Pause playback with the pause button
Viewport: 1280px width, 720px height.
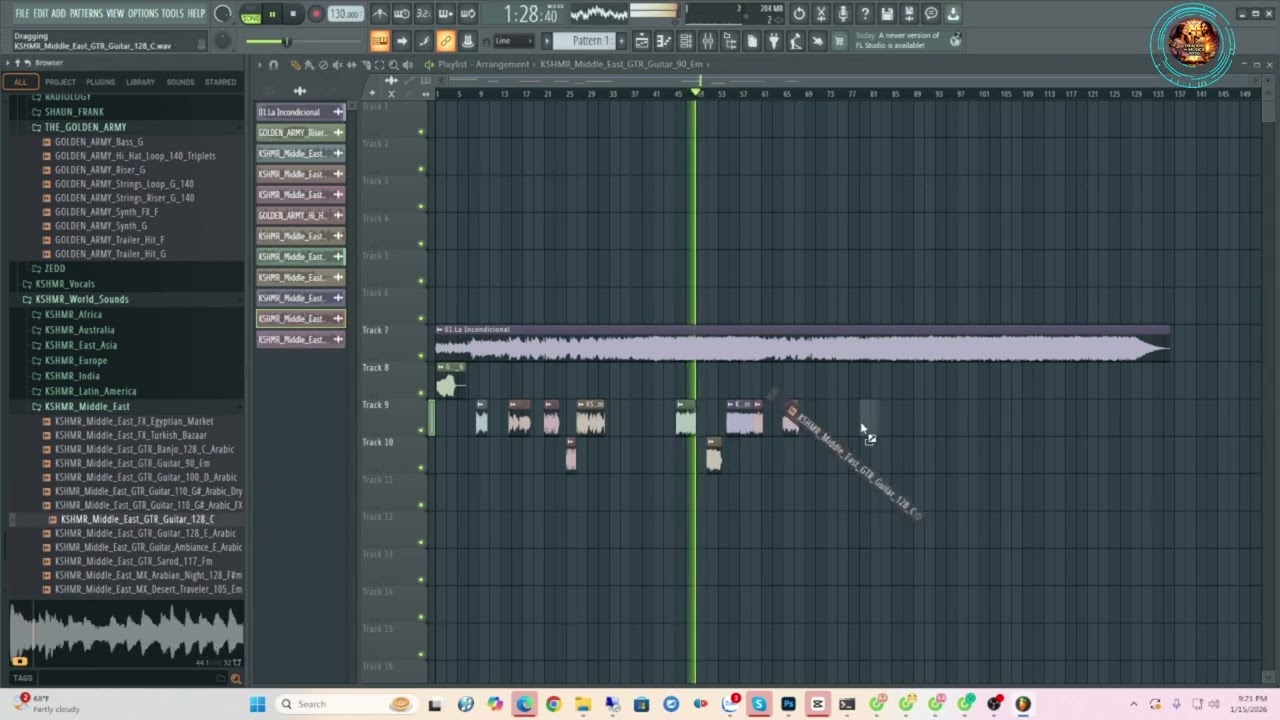pos(272,15)
